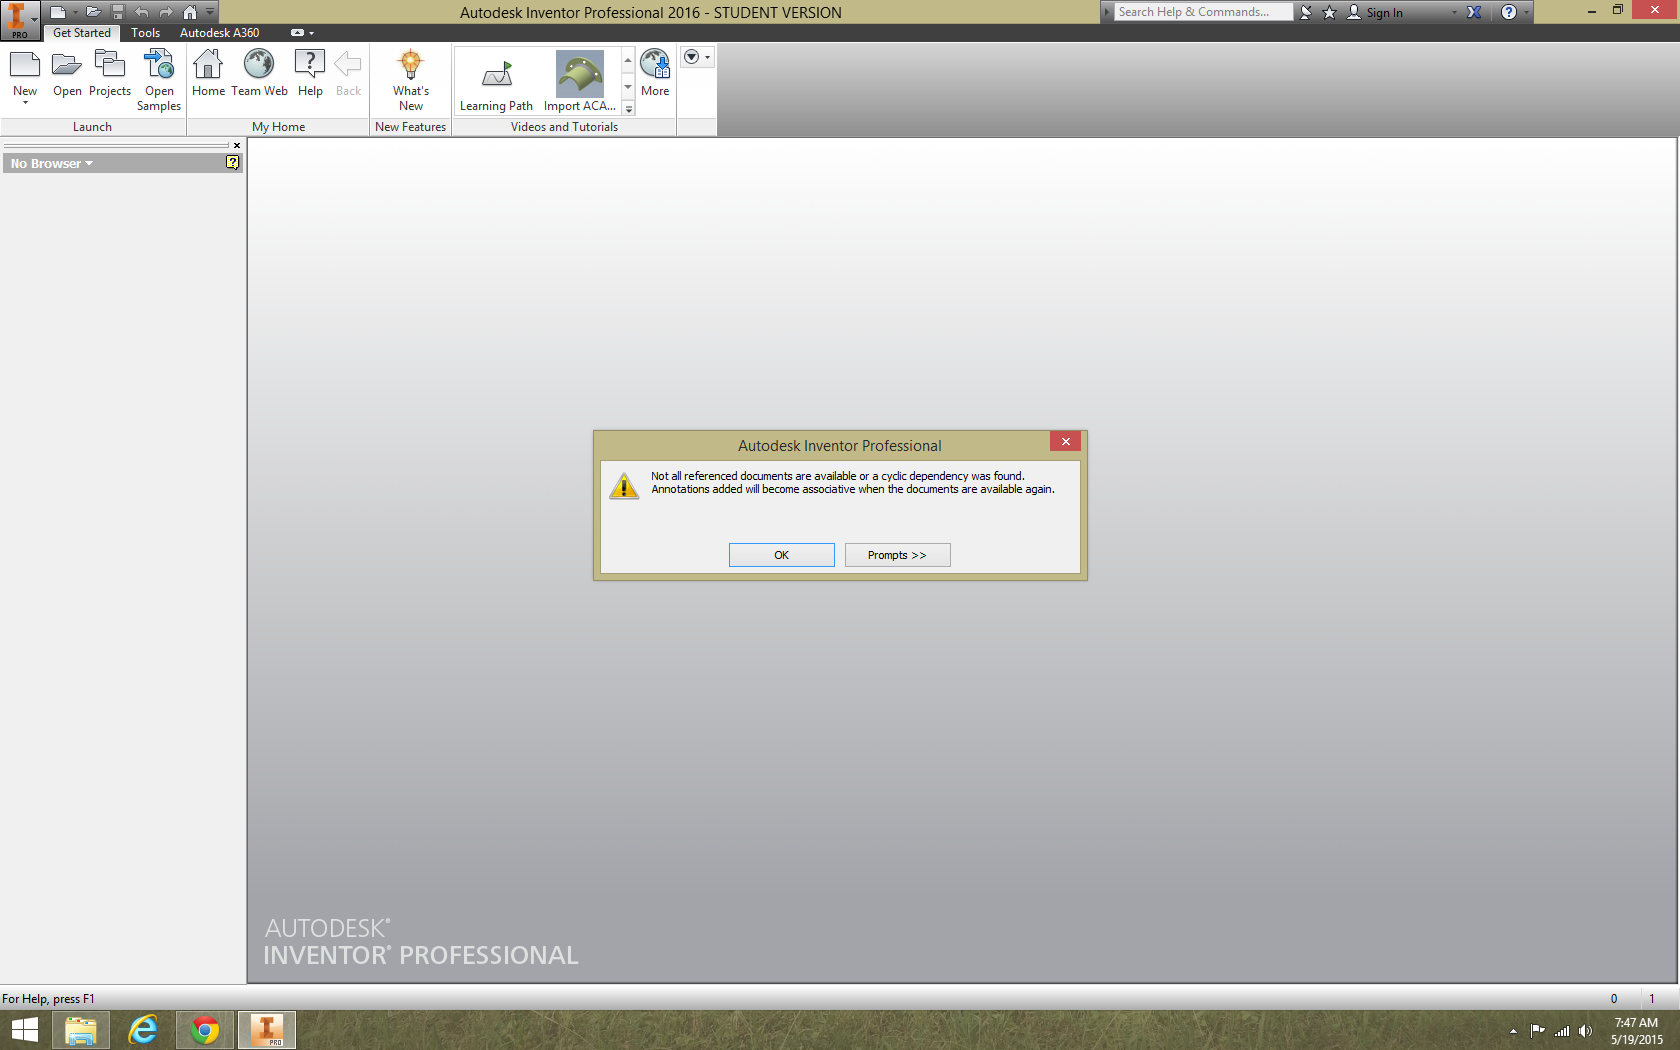Click OK in the warning dialog
This screenshot has width=1680, height=1050.
tap(781, 554)
